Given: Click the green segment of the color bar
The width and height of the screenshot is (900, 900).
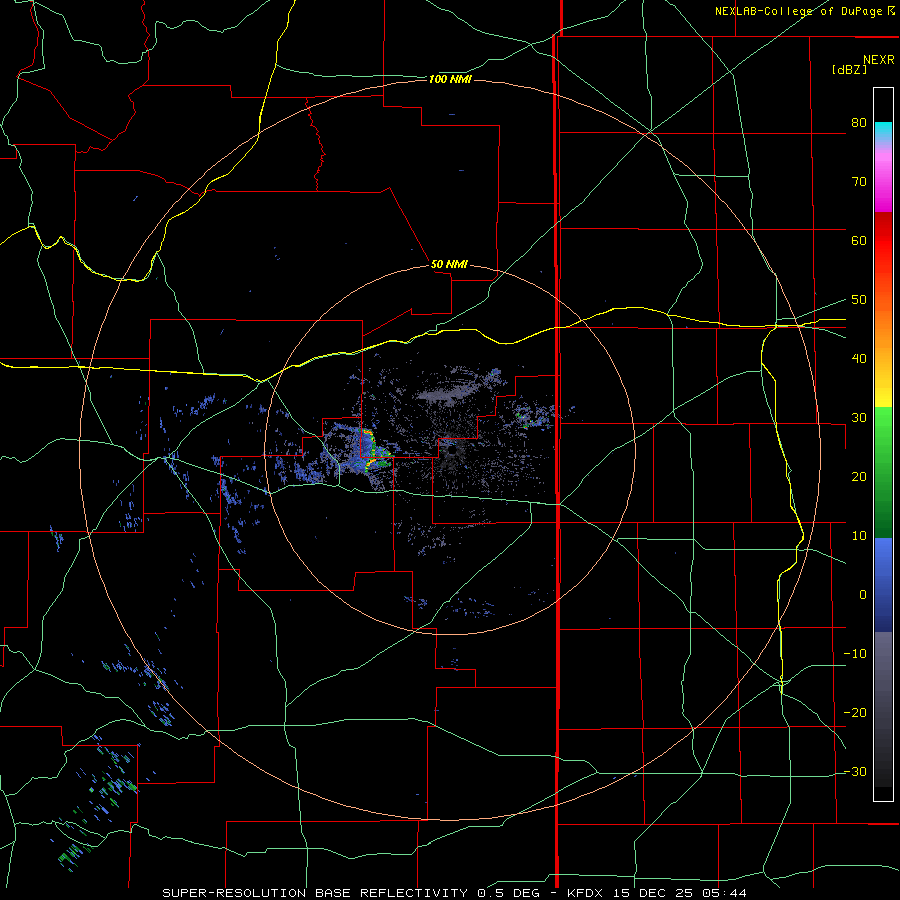Looking at the screenshot, I should tap(883, 472).
